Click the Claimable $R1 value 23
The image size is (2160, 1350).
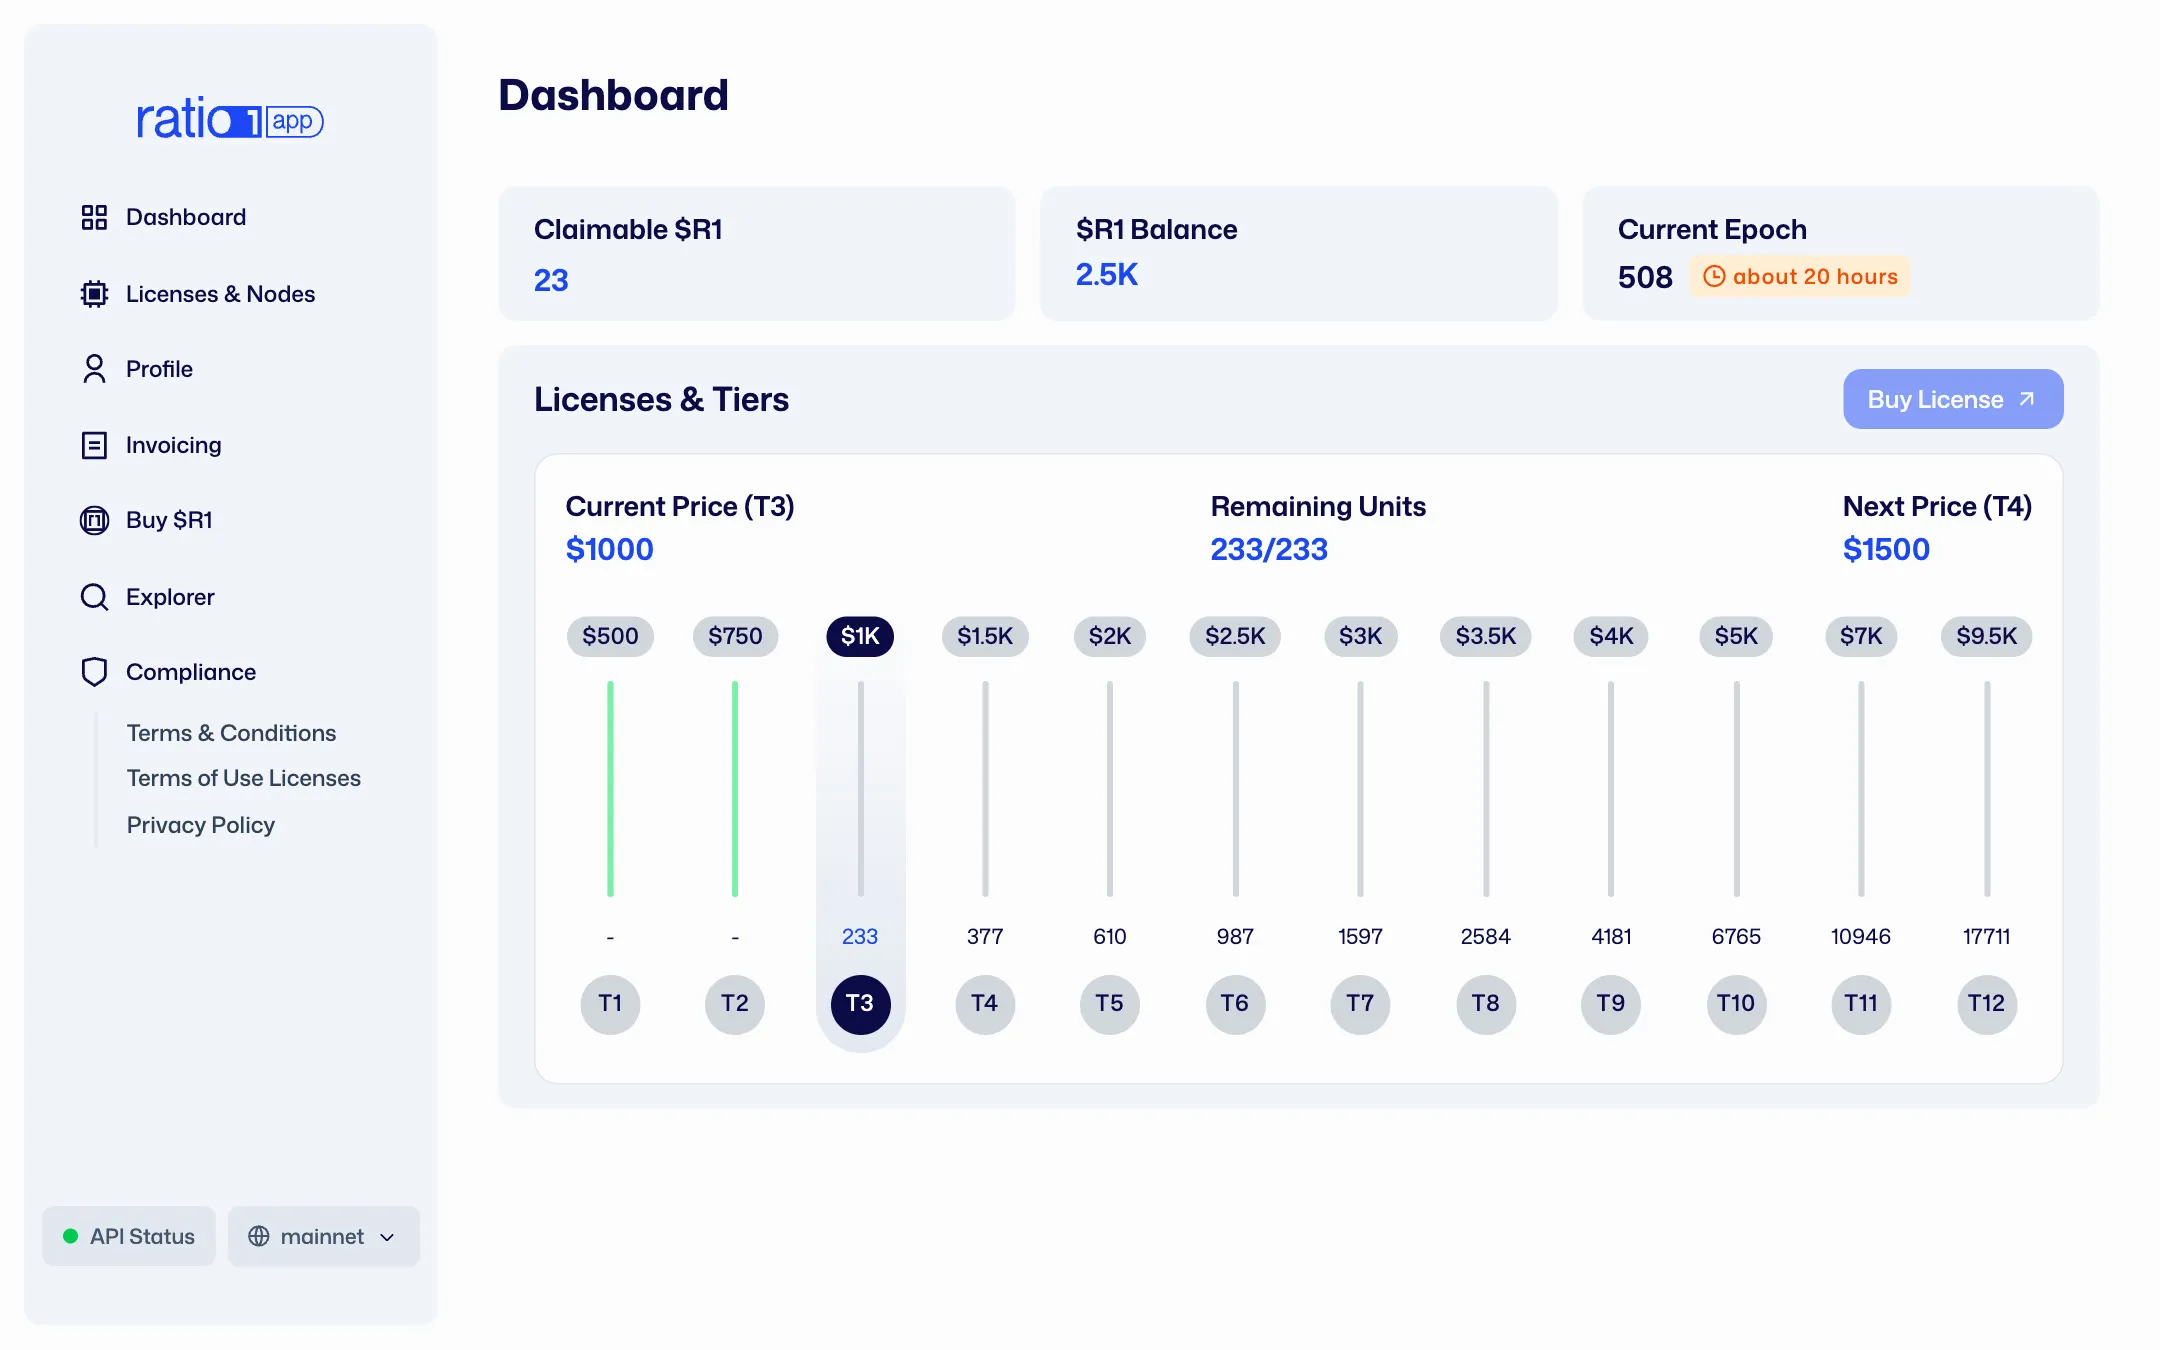tap(551, 280)
